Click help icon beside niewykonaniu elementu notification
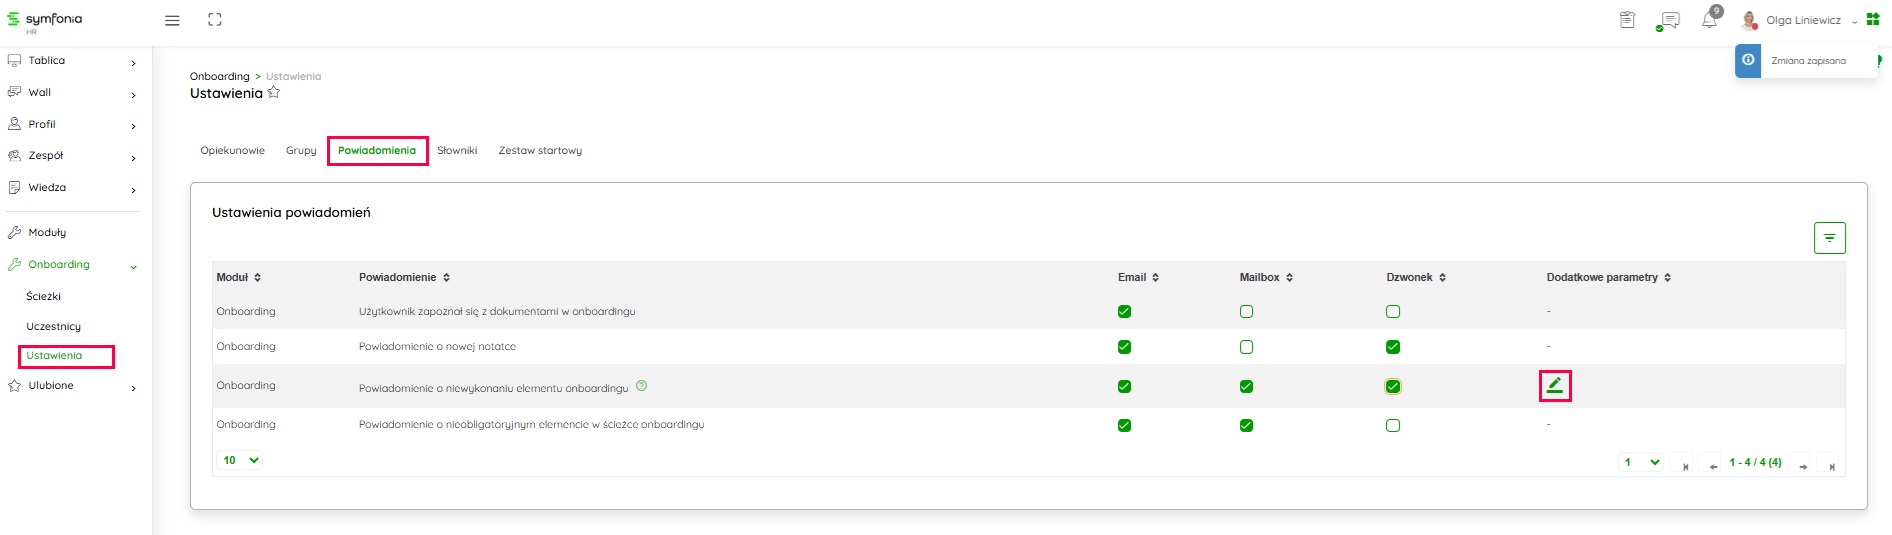The width and height of the screenshot is (1892, 535). pyautogui.click(x=642, y=386)
